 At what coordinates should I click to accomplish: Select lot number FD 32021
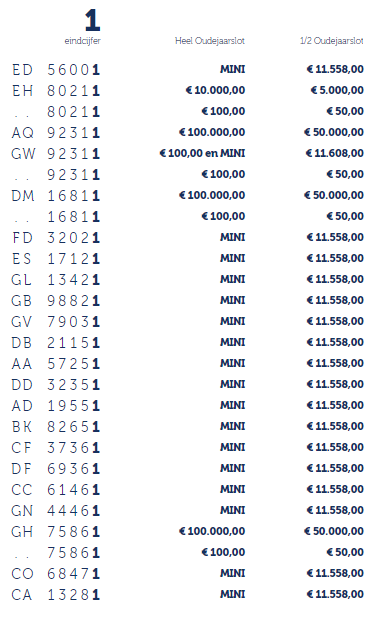coord(56,238)
